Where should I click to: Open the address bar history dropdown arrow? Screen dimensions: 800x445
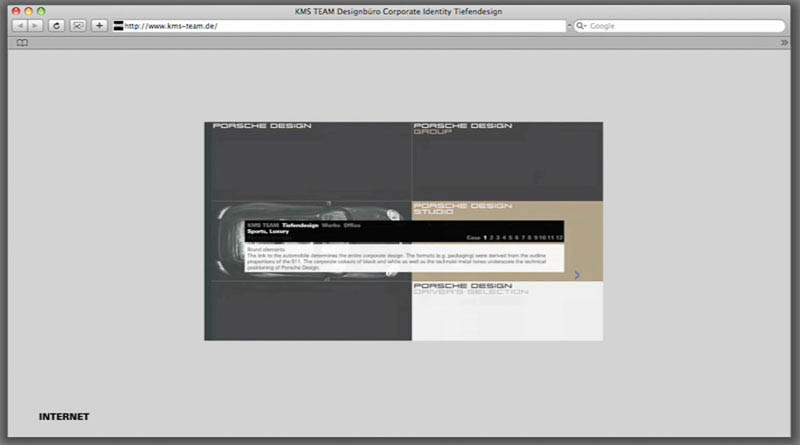pyautogui.click(x=569, y=26)
